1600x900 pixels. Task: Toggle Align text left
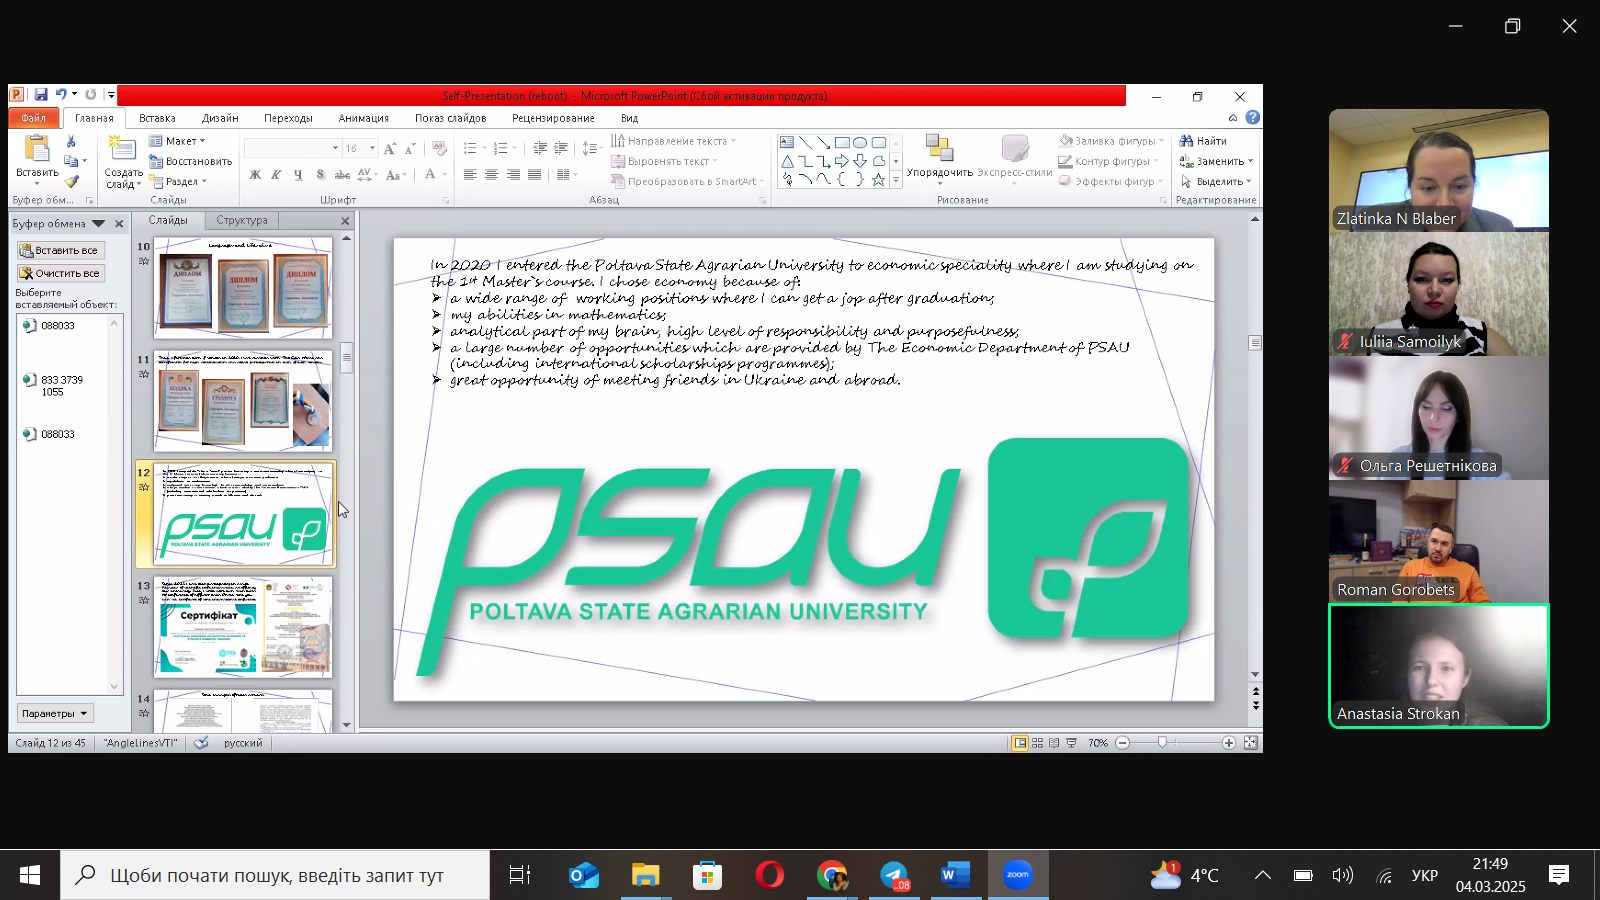tap(470, 175)
